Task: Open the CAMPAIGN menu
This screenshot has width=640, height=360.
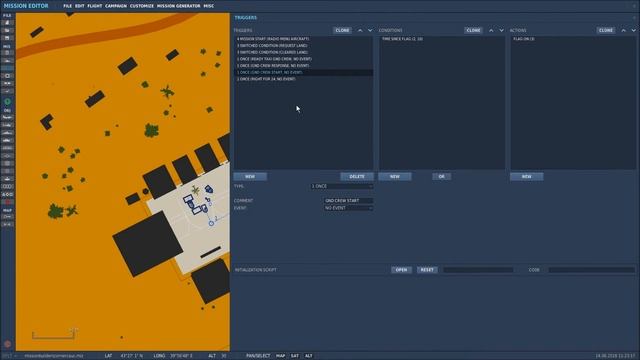Action: click(116, 6)
